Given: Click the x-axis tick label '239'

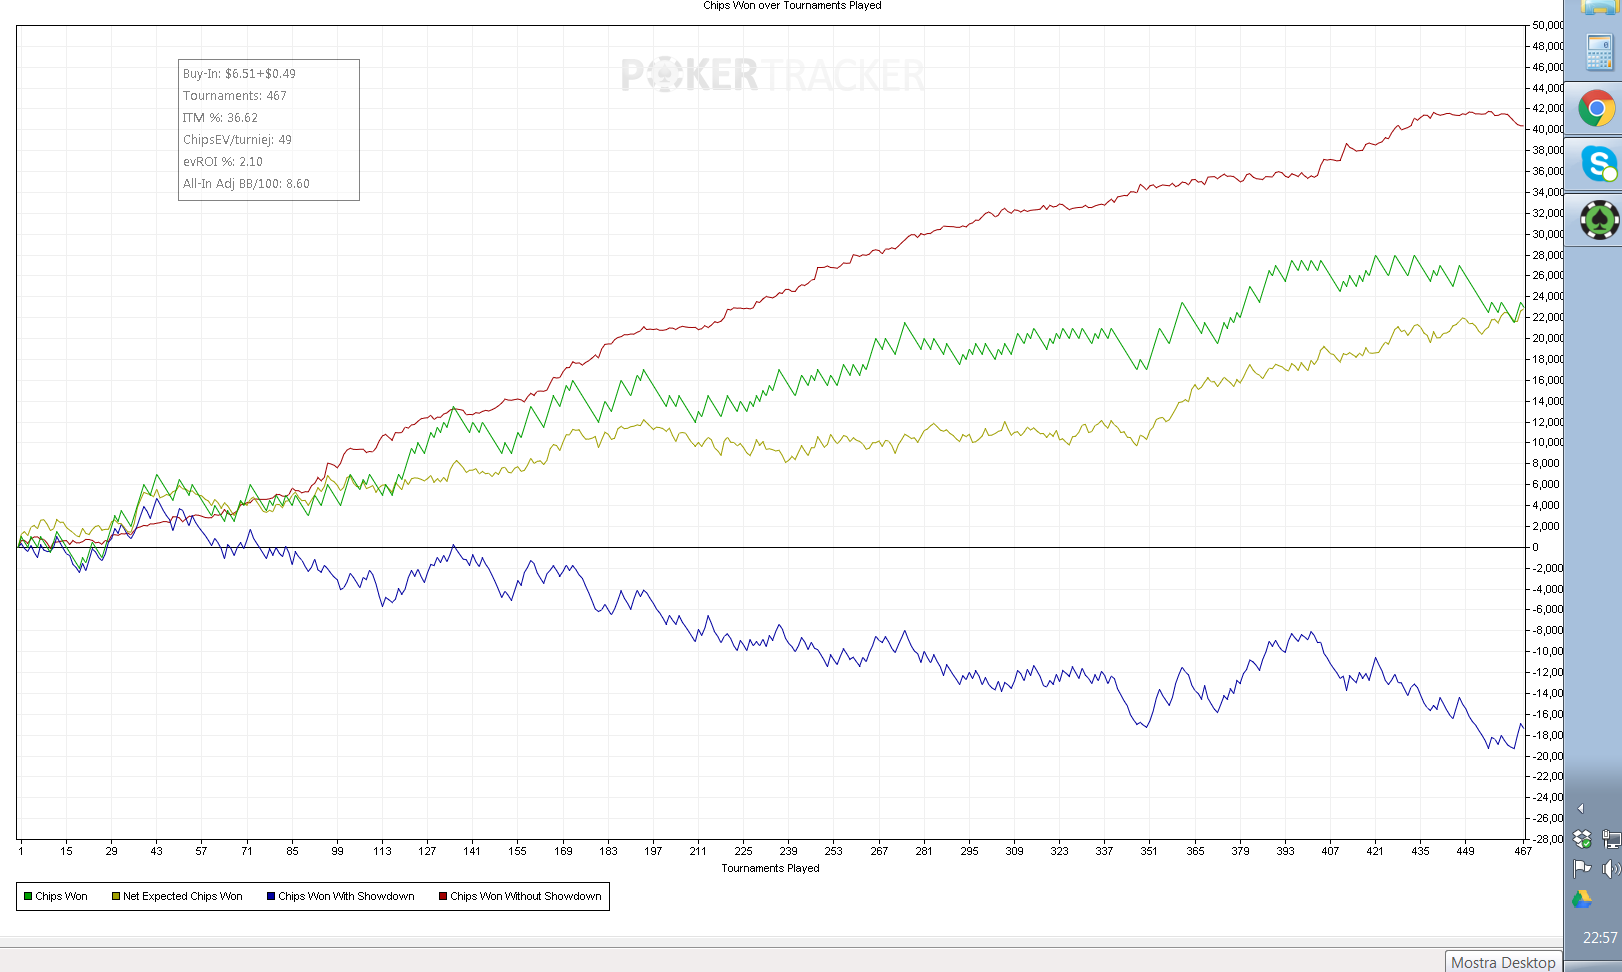Looking at the screenshot, I should tap(788, 851).
